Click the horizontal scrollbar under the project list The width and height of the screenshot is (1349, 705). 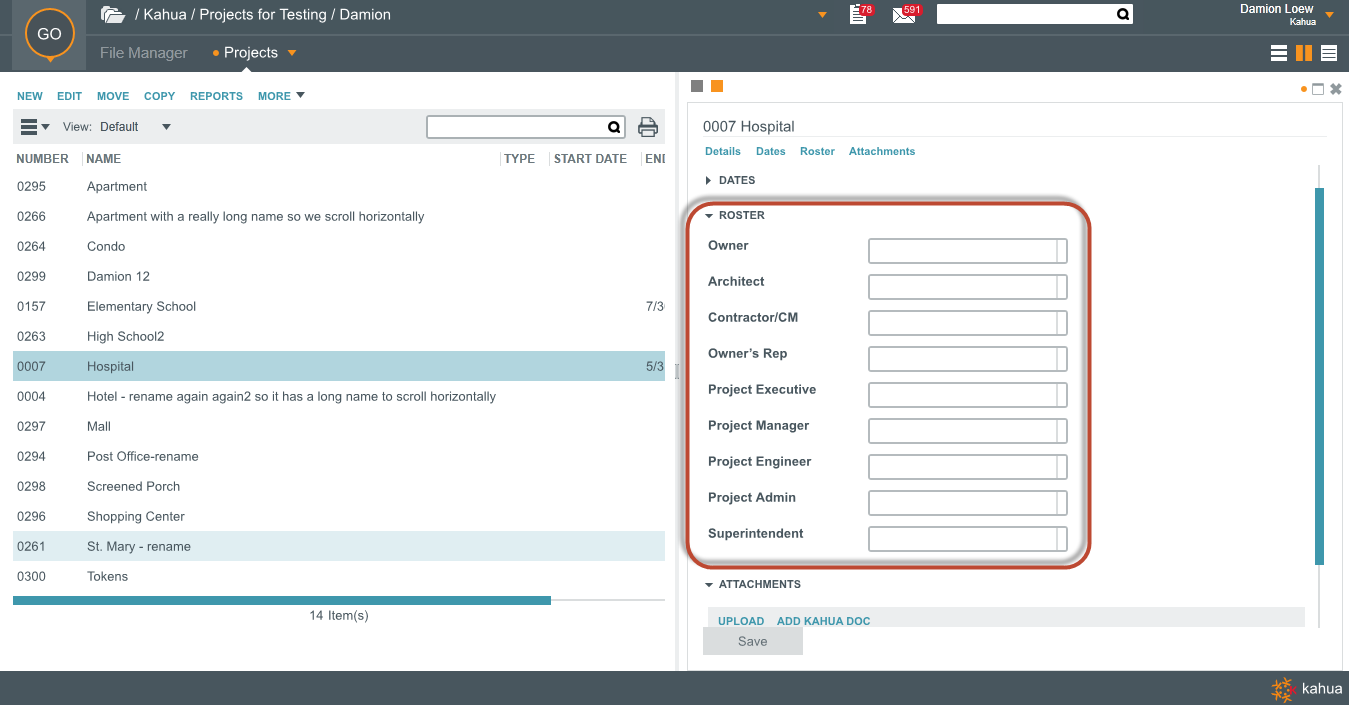click(x=281, y=600)
